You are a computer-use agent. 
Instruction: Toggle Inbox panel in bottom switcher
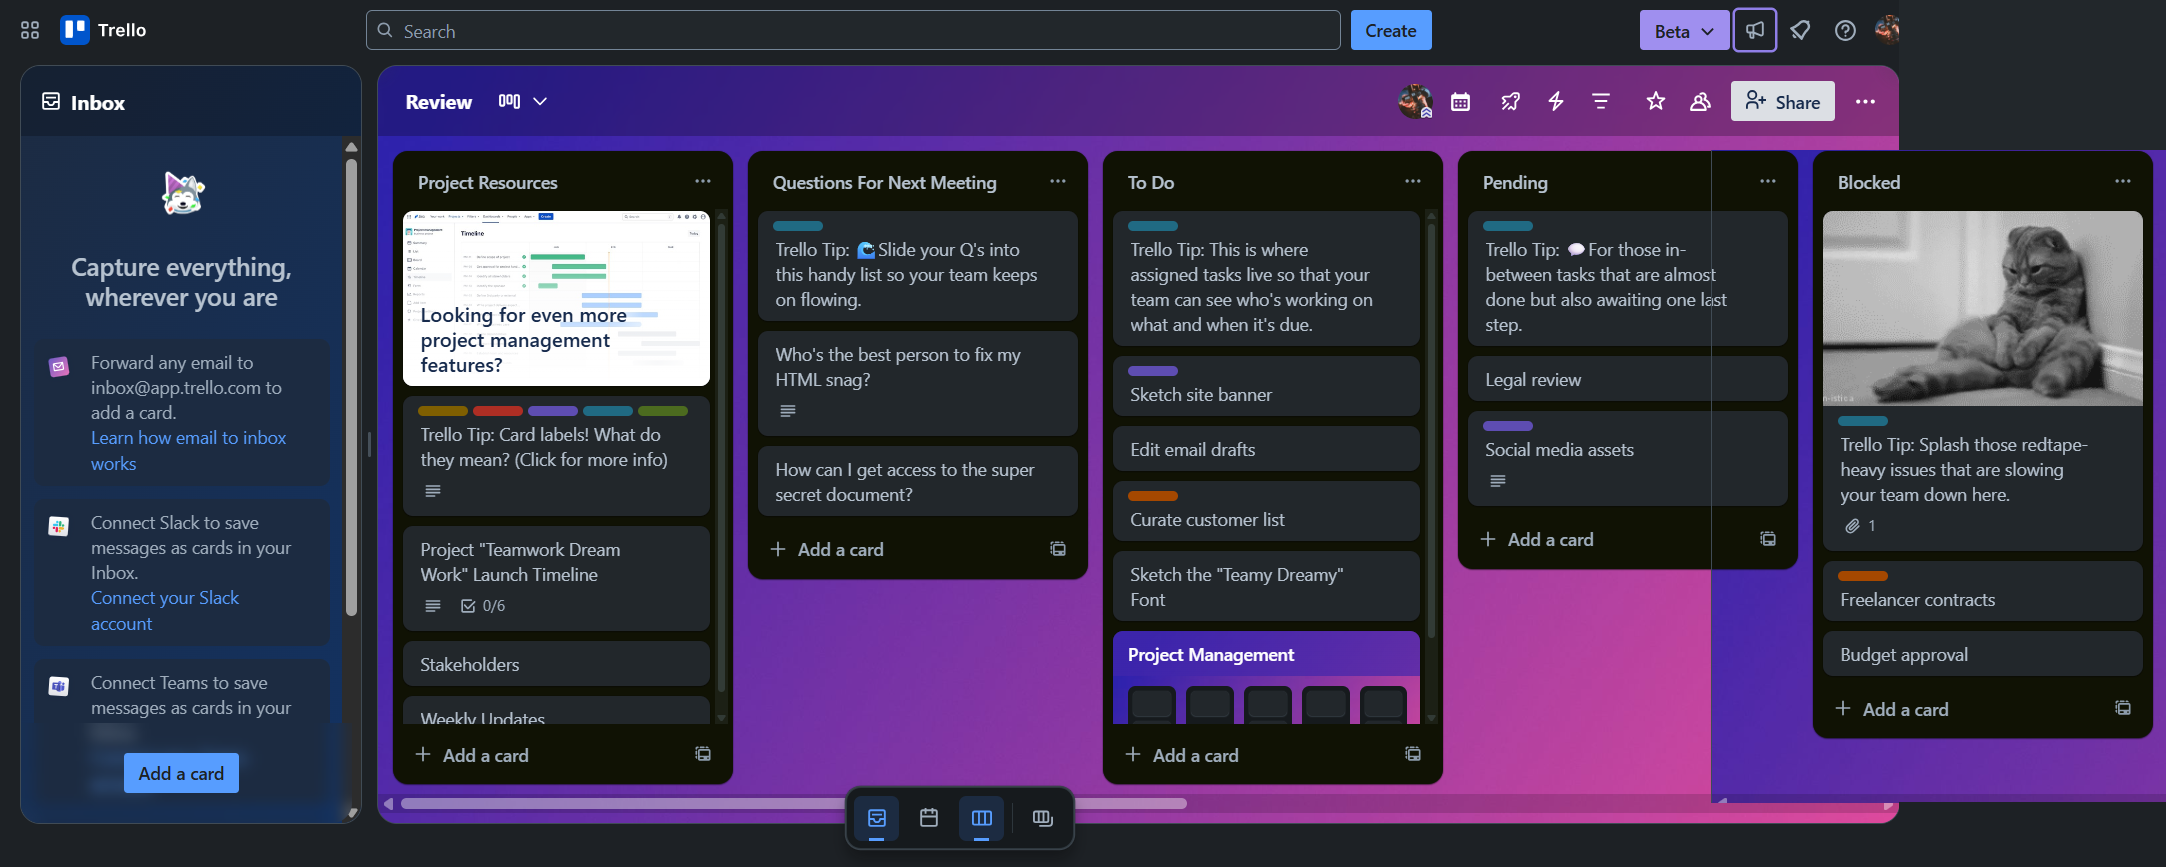(x=877, y=818)
